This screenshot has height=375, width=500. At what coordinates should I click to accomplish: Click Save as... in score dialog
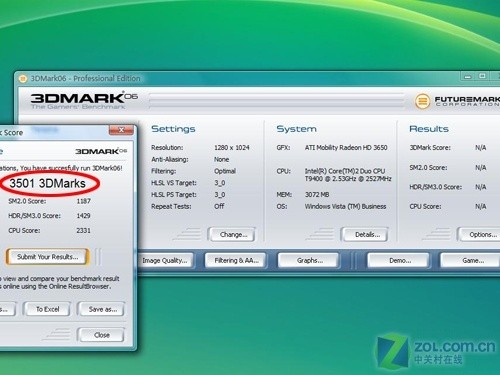tap(102, 309)
